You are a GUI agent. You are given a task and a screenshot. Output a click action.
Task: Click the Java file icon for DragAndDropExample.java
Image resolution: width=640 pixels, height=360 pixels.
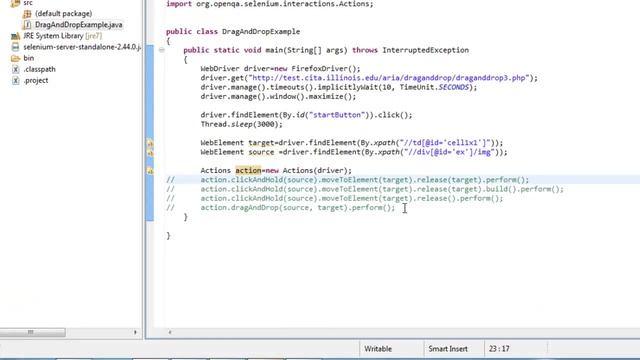[27, 25]
